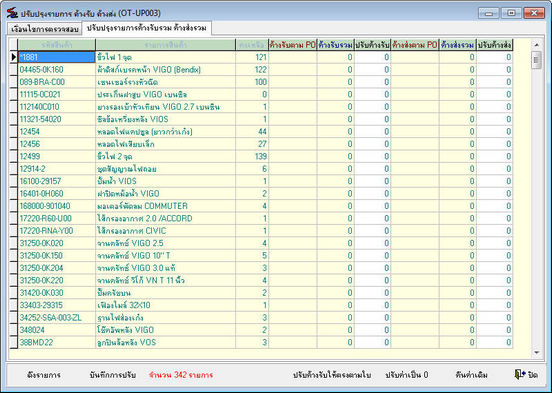The width and height of the screenshot is (552, 393).
Task: Select product code 11115-0C021
Action: click(x=57, y=94)
